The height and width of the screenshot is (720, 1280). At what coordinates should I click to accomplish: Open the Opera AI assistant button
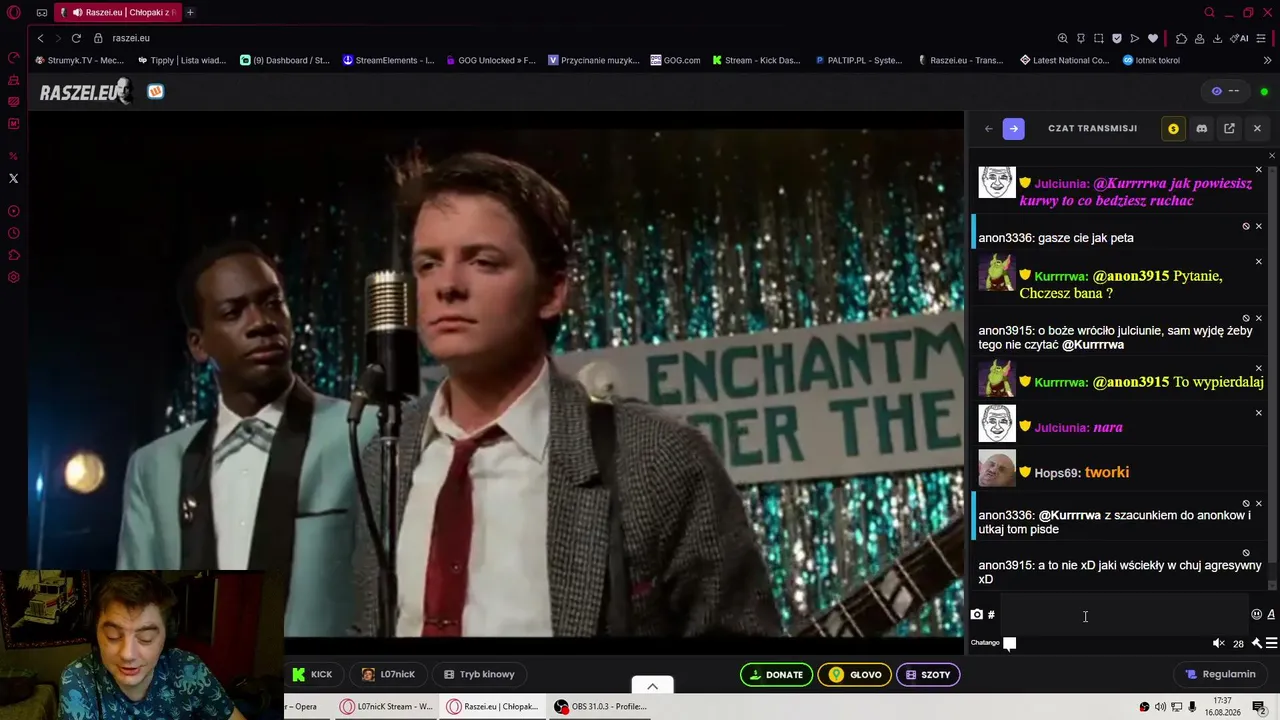[x=1240, y=38]
